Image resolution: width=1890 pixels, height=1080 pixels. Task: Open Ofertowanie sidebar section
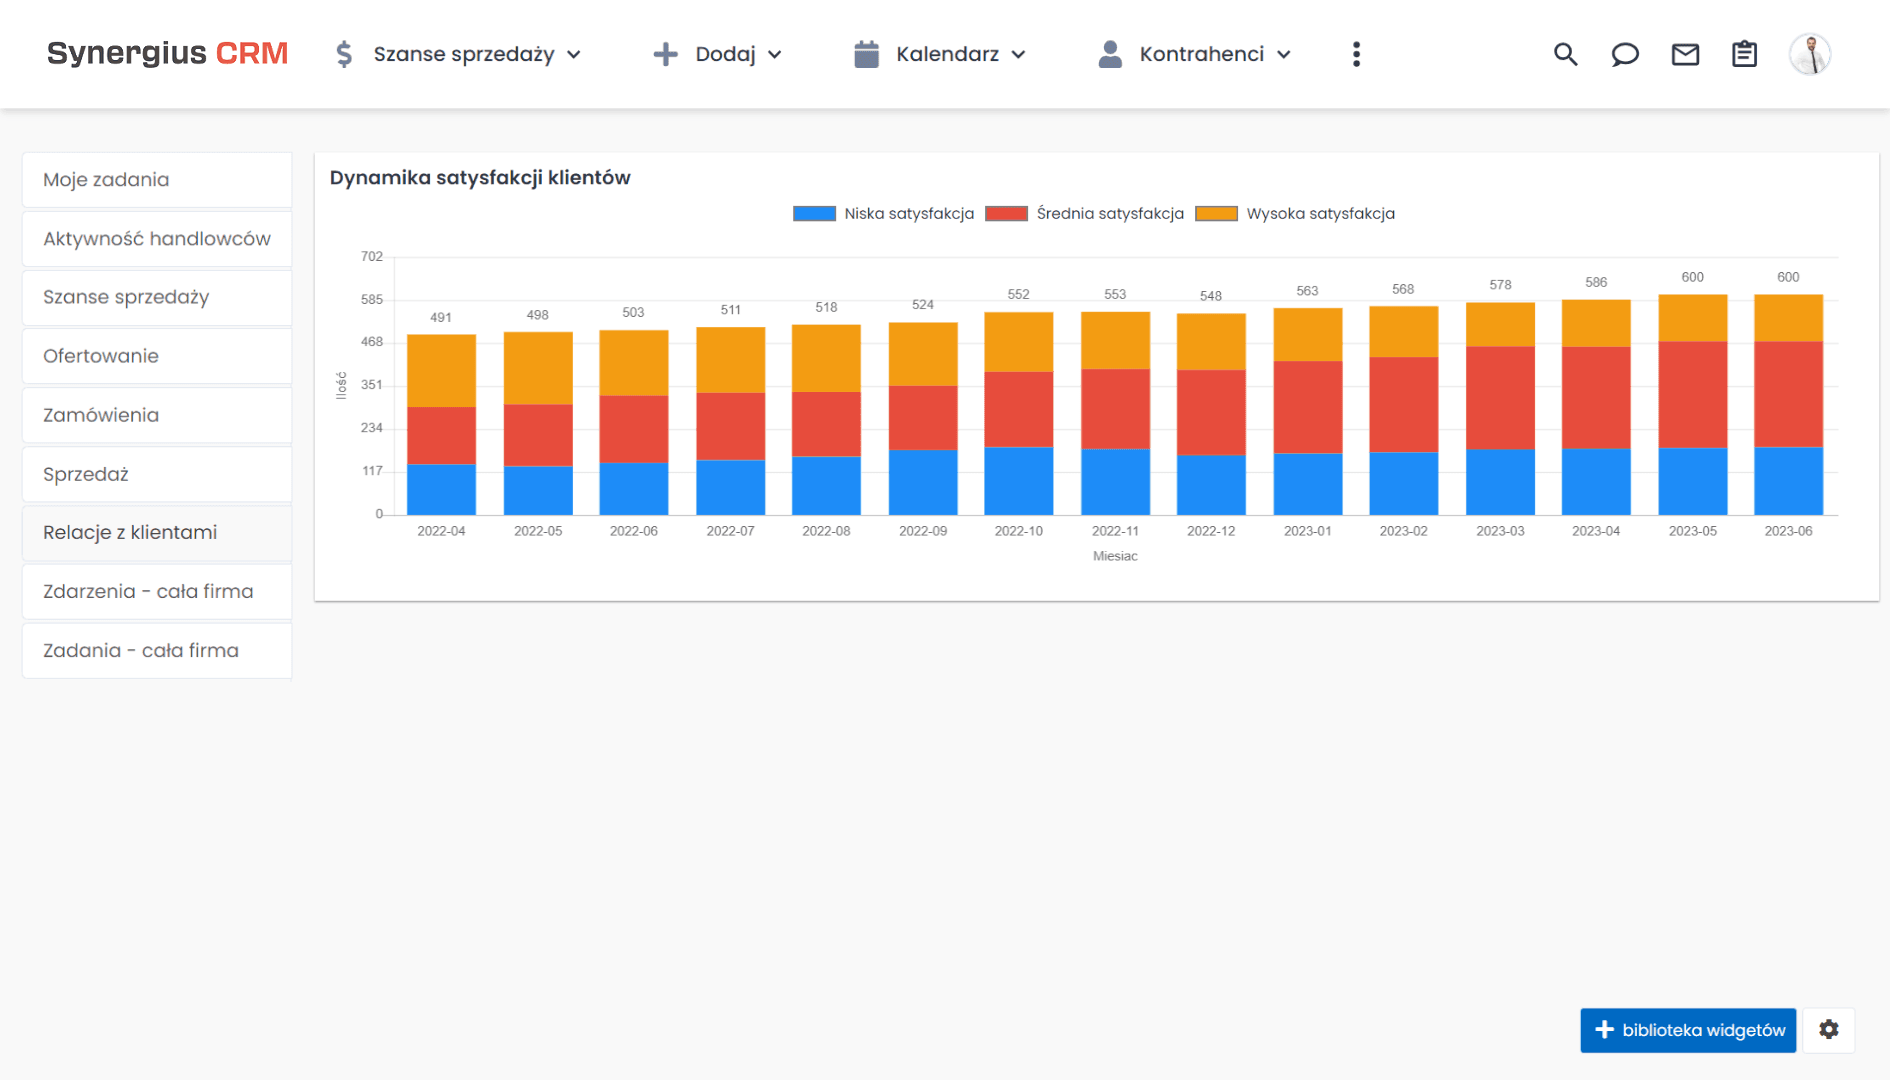click(x=157, y=356)
